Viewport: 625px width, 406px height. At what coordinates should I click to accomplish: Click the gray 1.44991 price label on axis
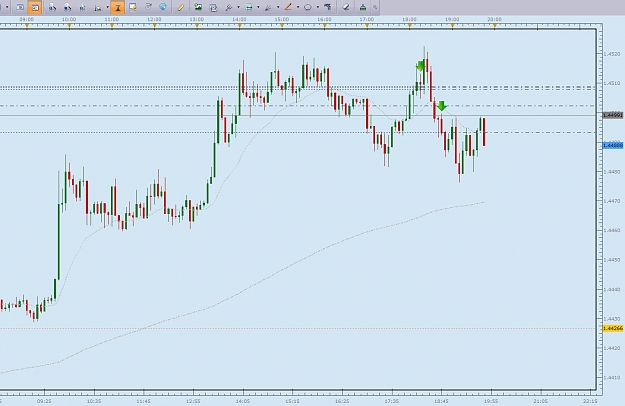coord(612,115)
